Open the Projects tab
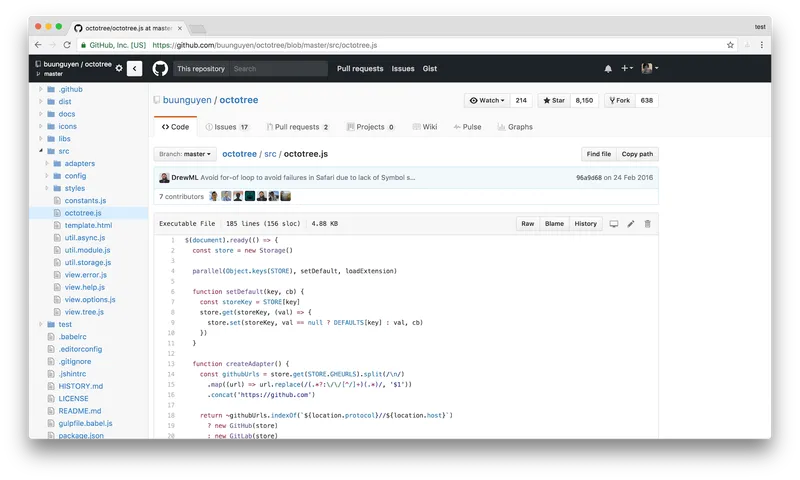This screenshot has height=480, width=800. pos(370,127)
